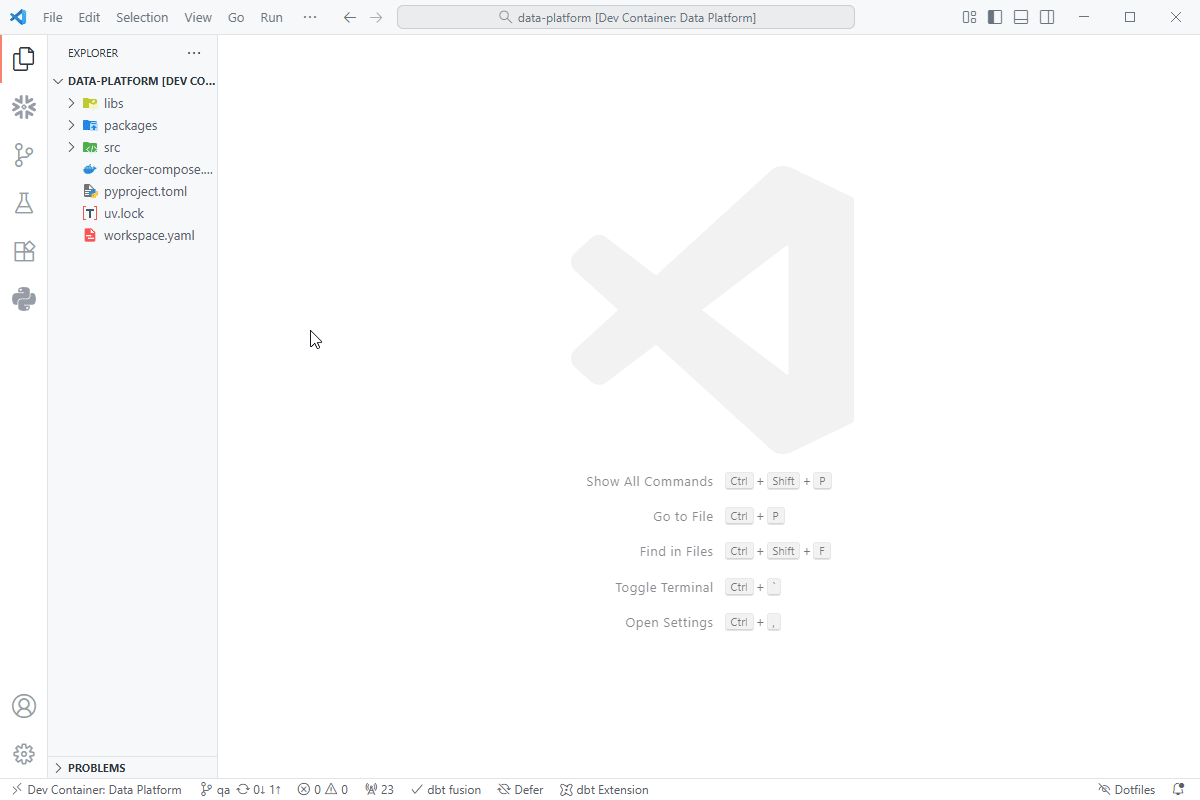Open the Run menu
The width and height of the screenshot is (1200, 800).
(271, 17)
